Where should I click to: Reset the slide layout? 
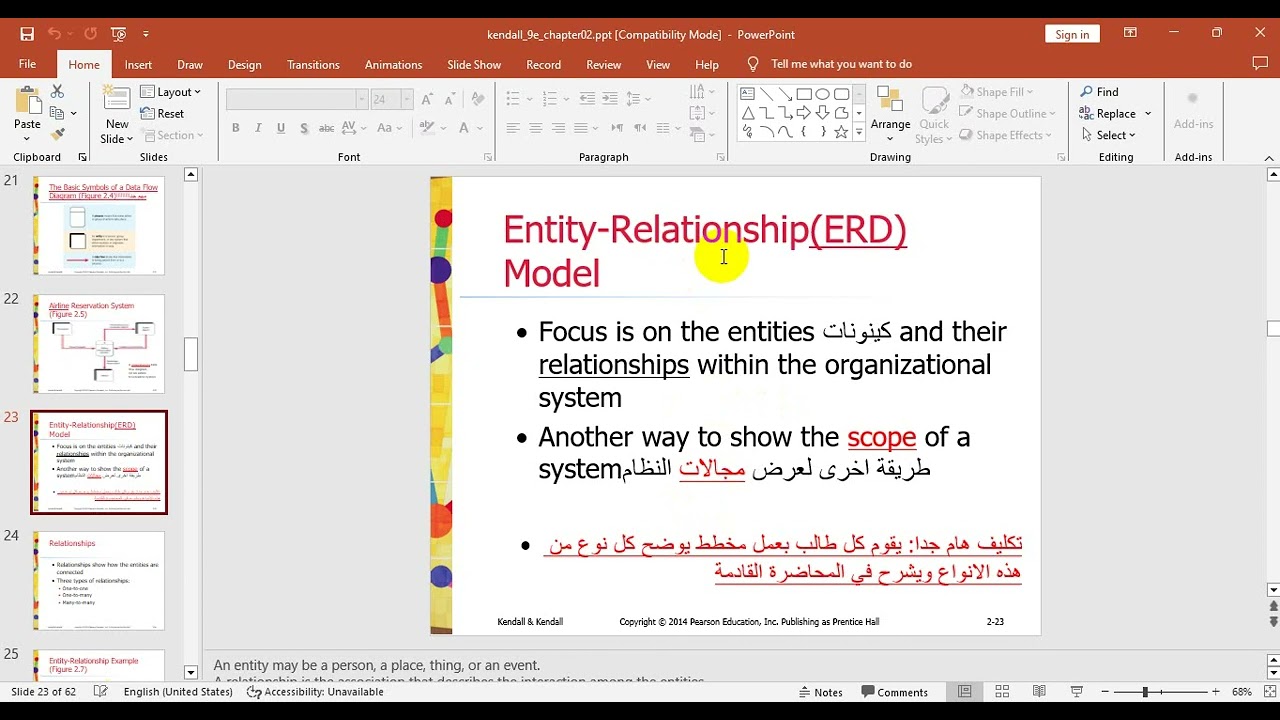point(163,114)
